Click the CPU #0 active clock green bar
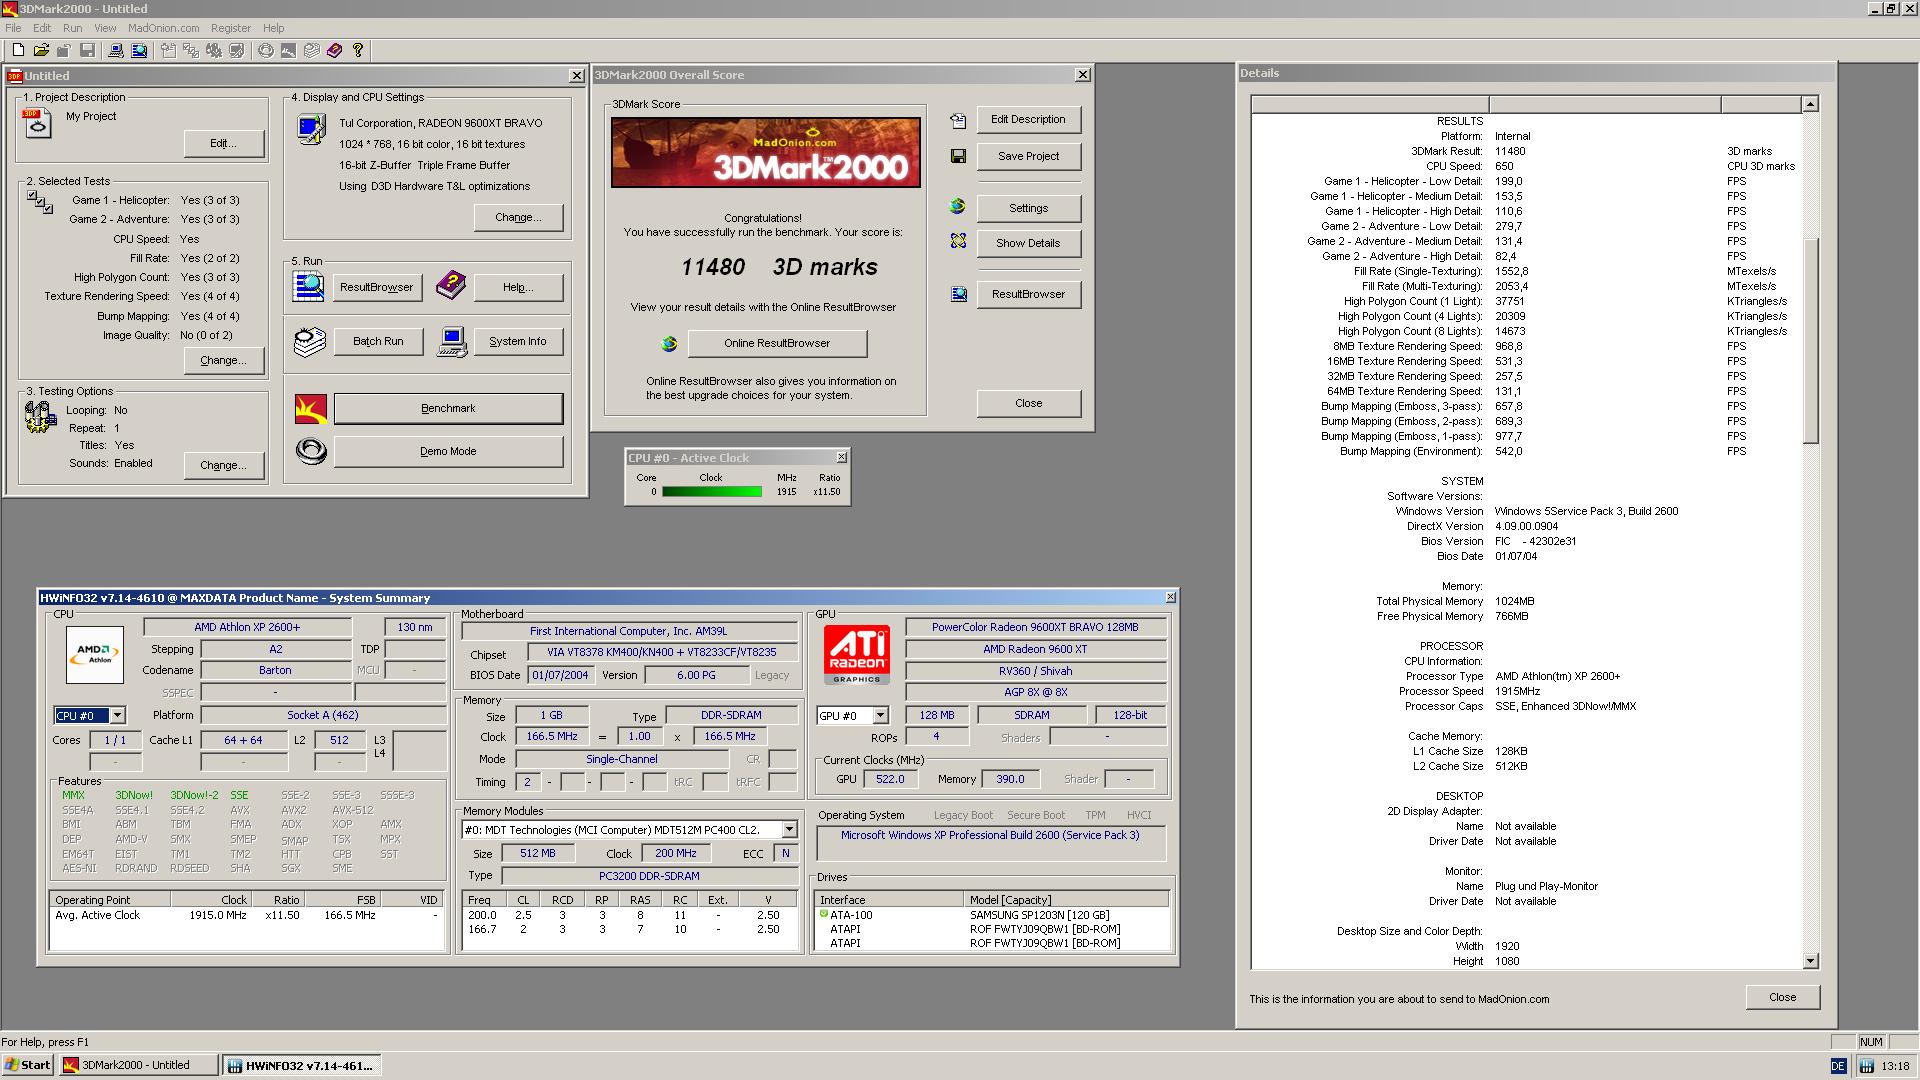Screen dimensions: 1920x1080 pos(711,491)
